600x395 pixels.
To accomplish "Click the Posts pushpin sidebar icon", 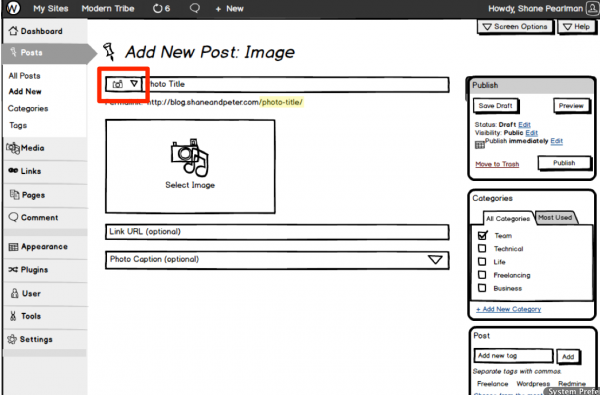I will point(14,52).
